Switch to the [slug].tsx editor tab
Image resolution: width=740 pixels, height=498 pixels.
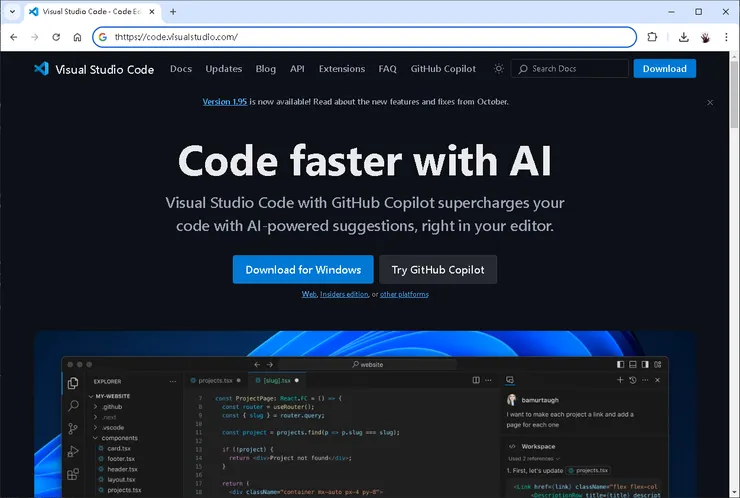coord(277,380)
